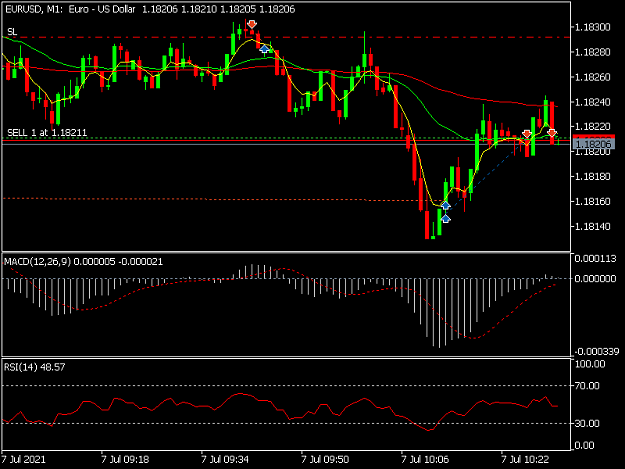Click the rightmost red sell arrow on the SELL line
The width and height of the screenshot is (625, 469).
click(x=552, y=133)
